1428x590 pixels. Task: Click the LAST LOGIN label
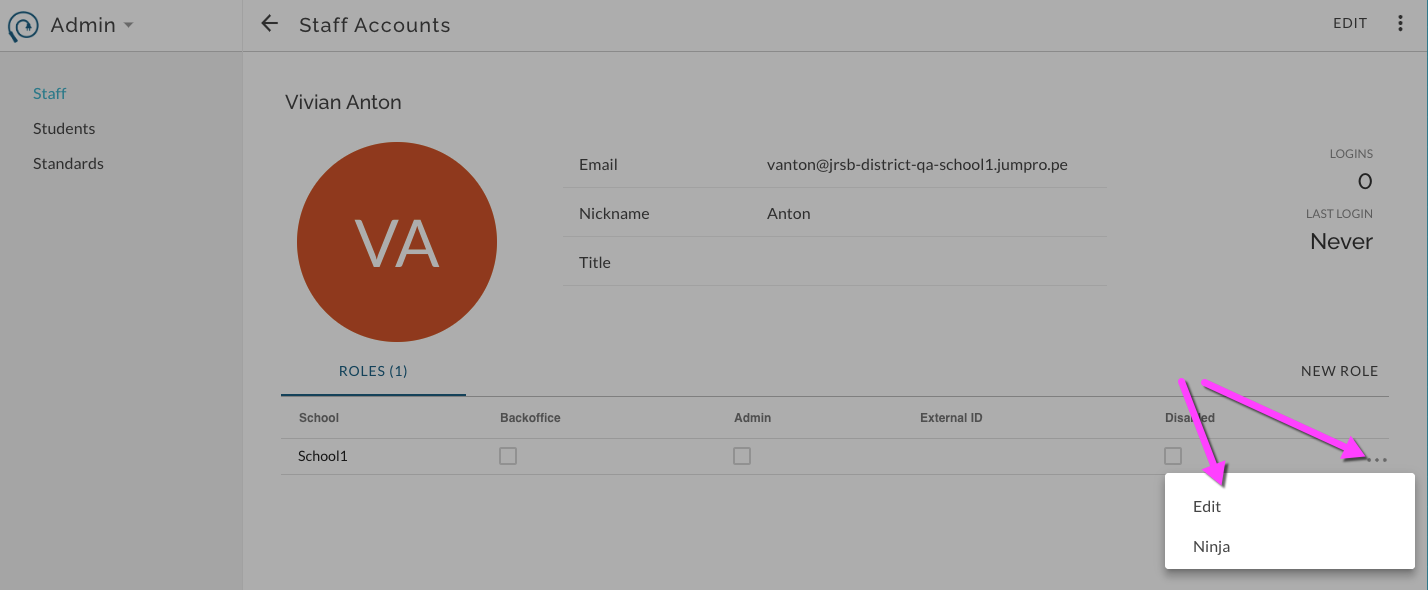(1339, 214)
